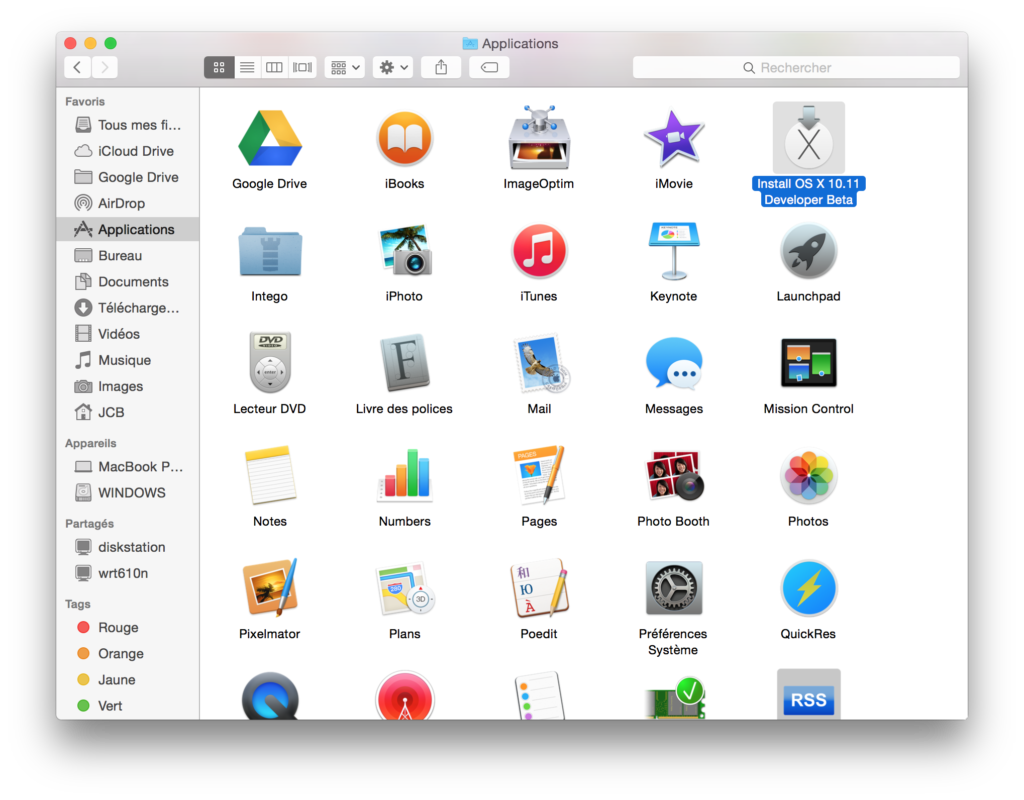1024x800 pixels.
Task: Click the Intego folder icon
Action: 270,251
